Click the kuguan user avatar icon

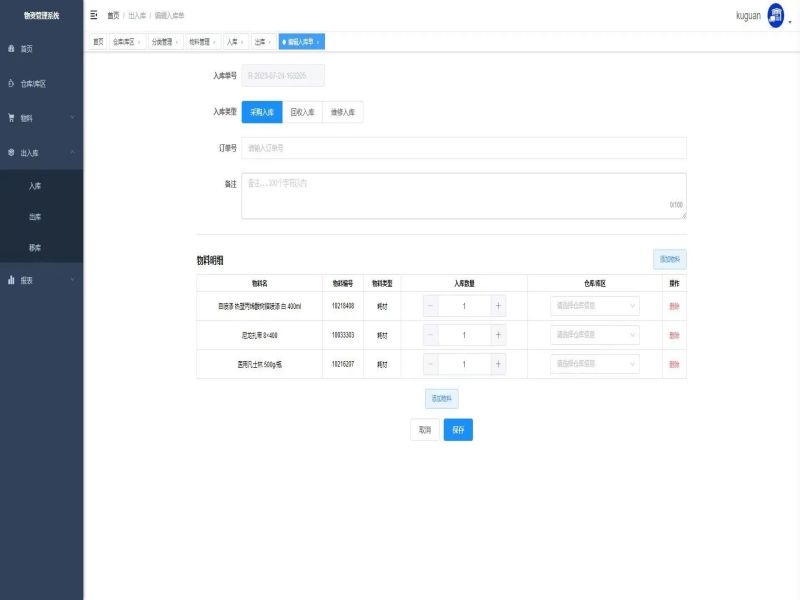click(776, 15)
